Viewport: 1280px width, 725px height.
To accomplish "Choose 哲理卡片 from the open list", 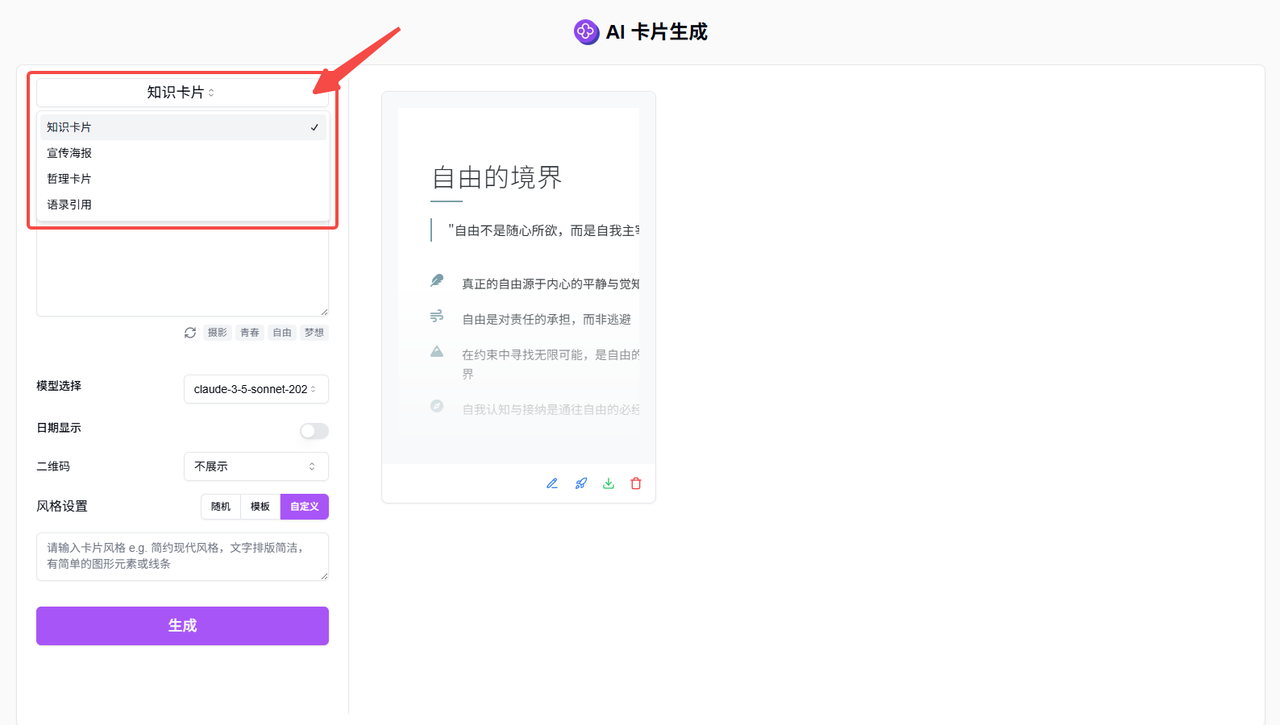I will click(70, 179).
